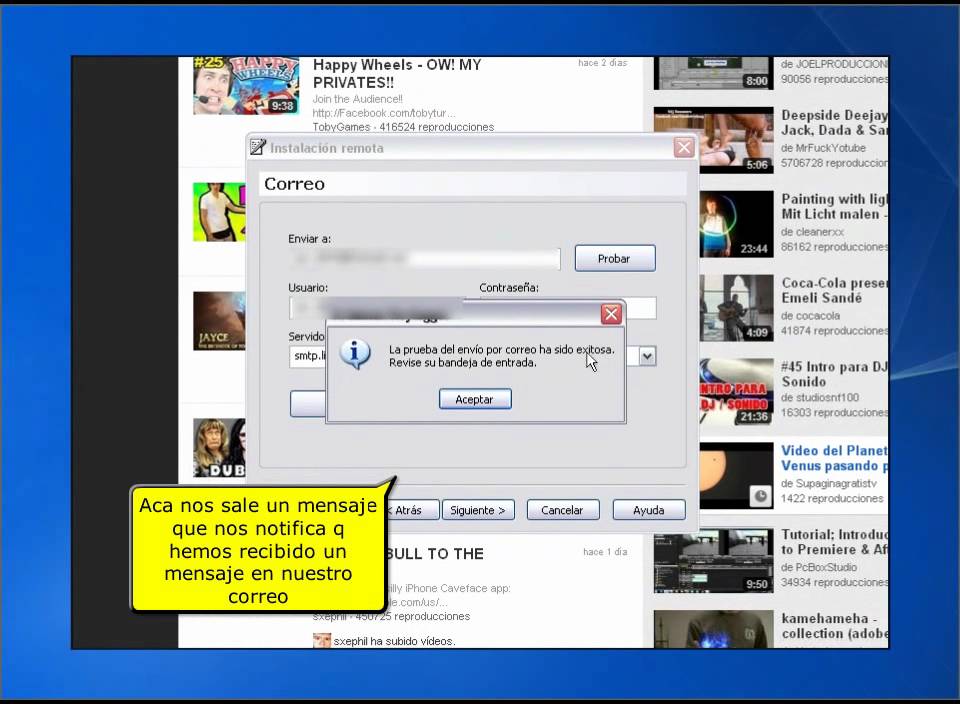Open kamehameha video thumbnail
The width and height of the screenshot is (960, 704).
[x=714, y=629]
